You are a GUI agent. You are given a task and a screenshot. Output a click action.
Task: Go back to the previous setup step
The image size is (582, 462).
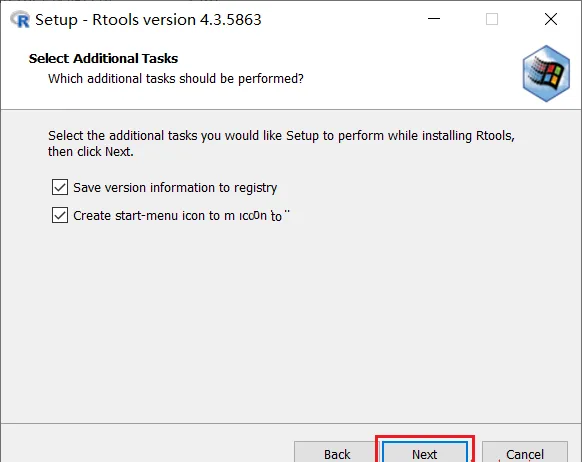pyautogui.click(x=337, y=453)
